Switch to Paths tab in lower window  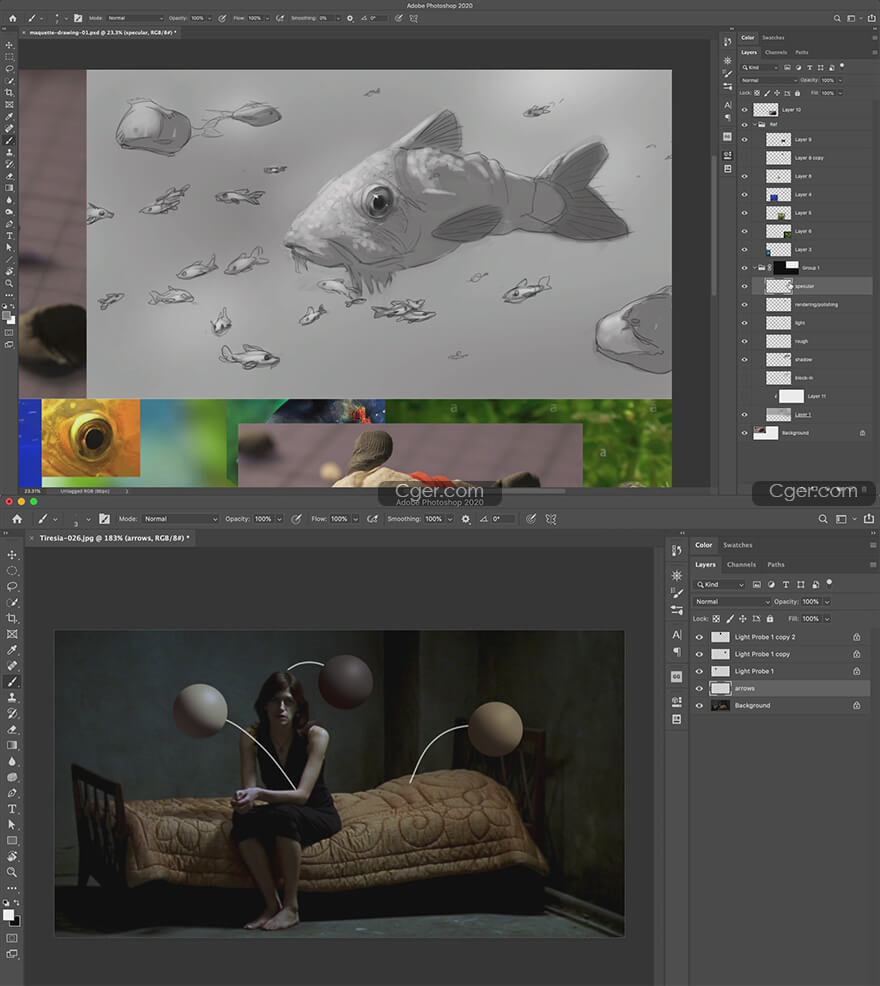(776, 565)
